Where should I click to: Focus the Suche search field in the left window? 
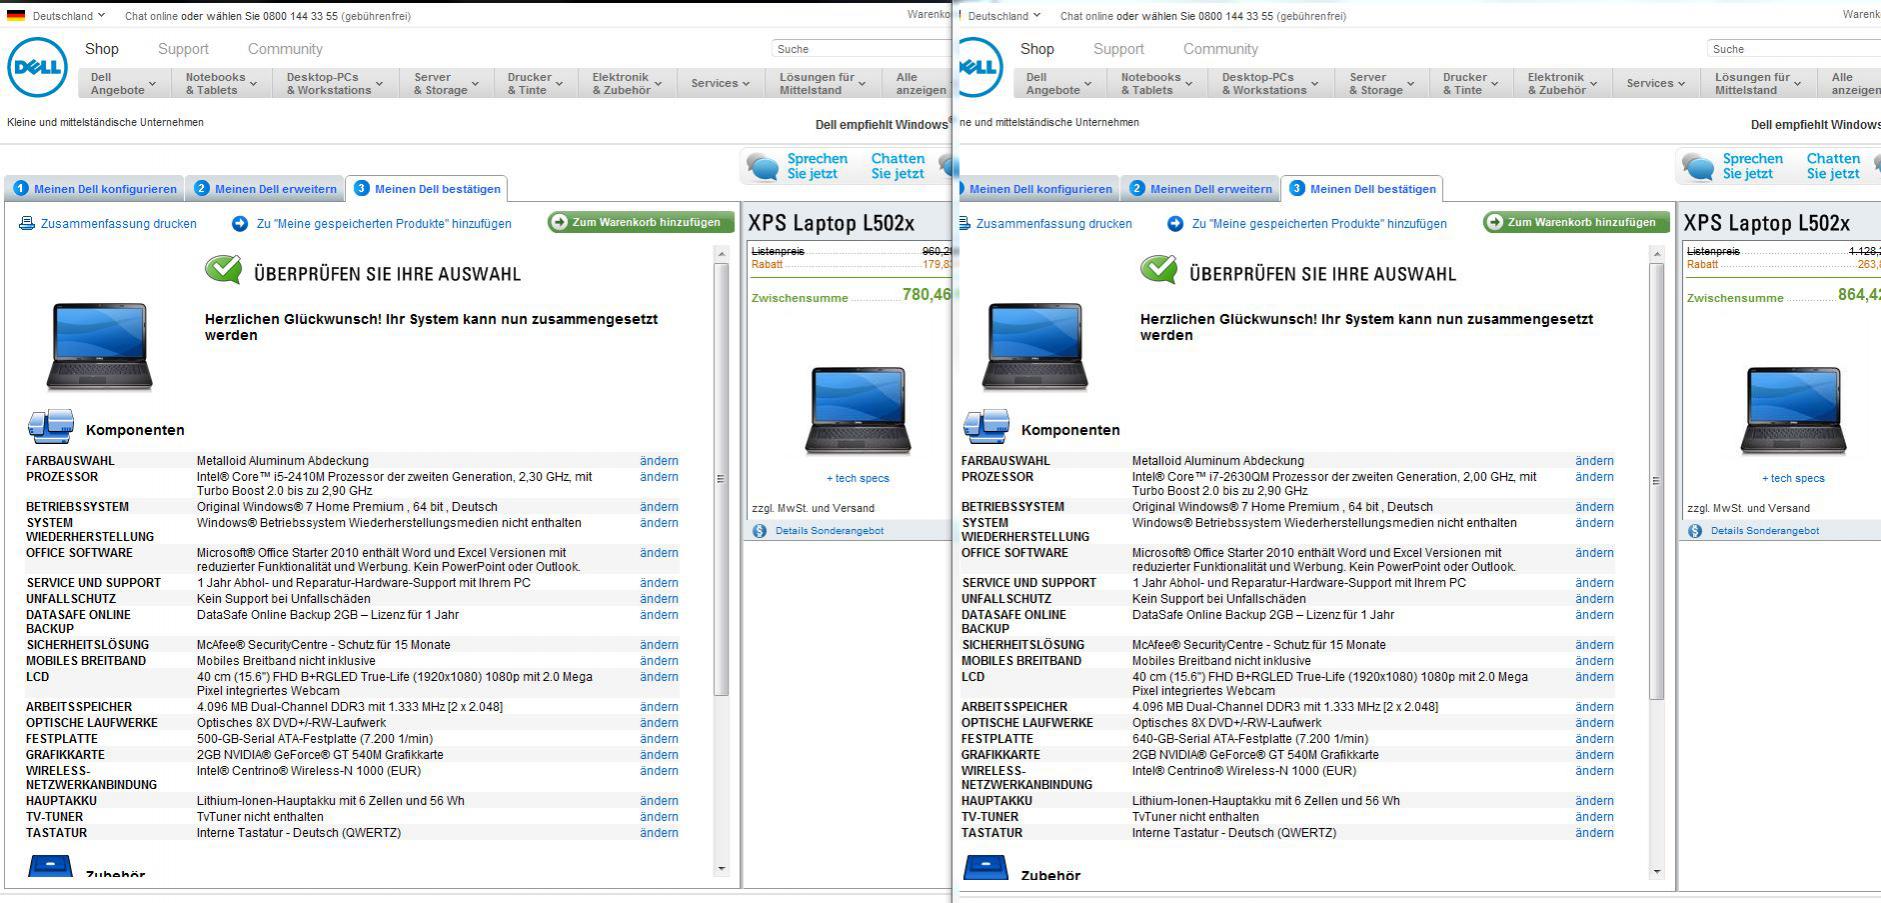pos(860,49)
